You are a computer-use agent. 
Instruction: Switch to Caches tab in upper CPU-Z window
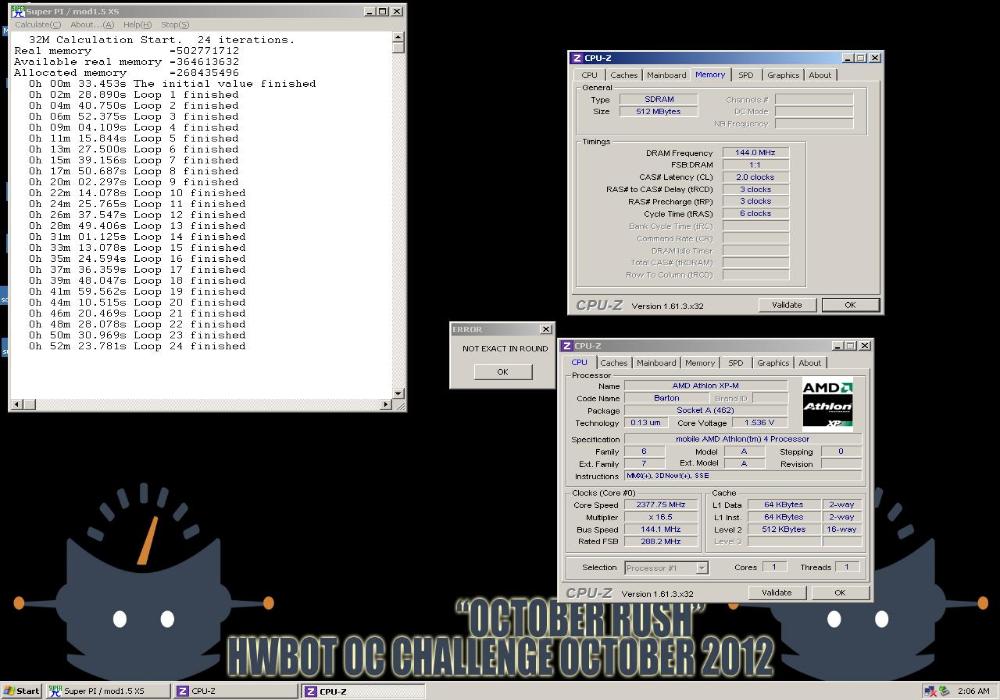pos(624,75)
